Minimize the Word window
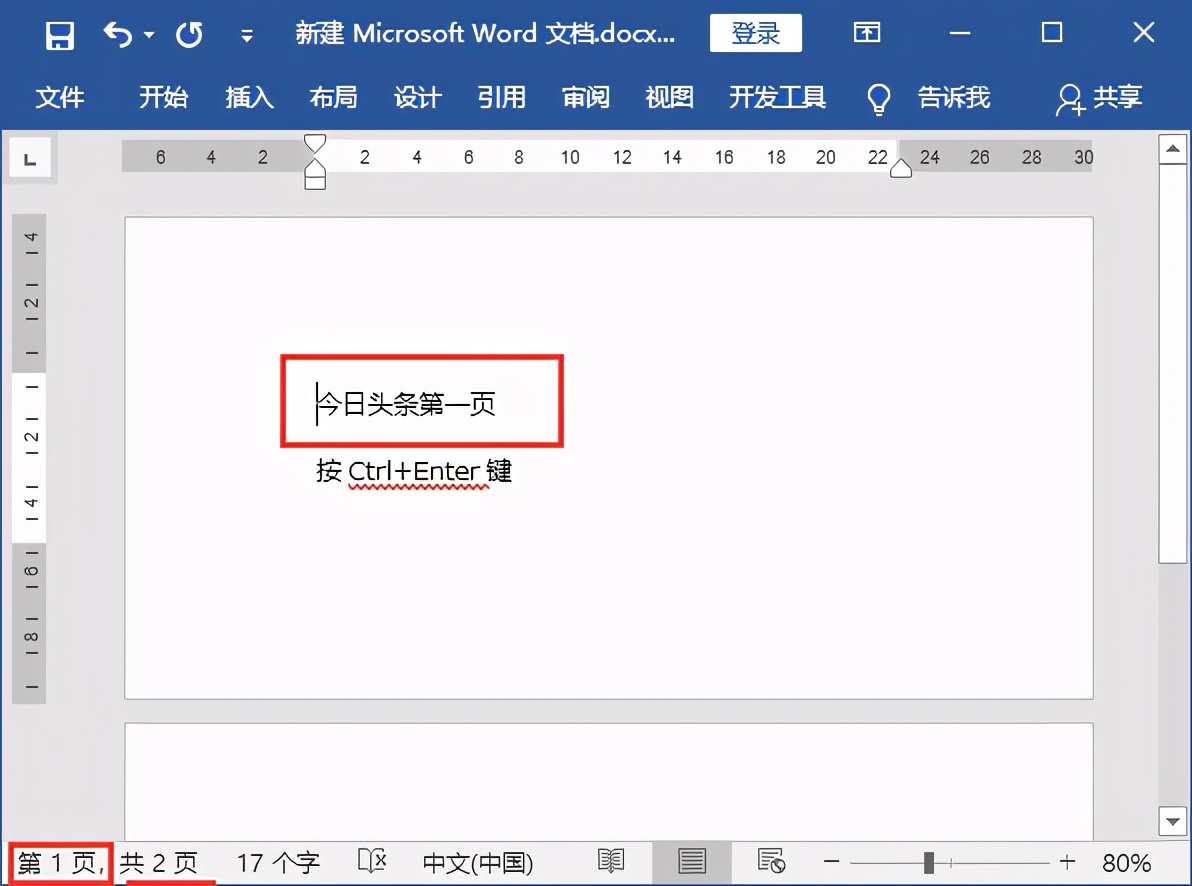The width and height of the screenshot is (1192, 886). coord(959,33)
